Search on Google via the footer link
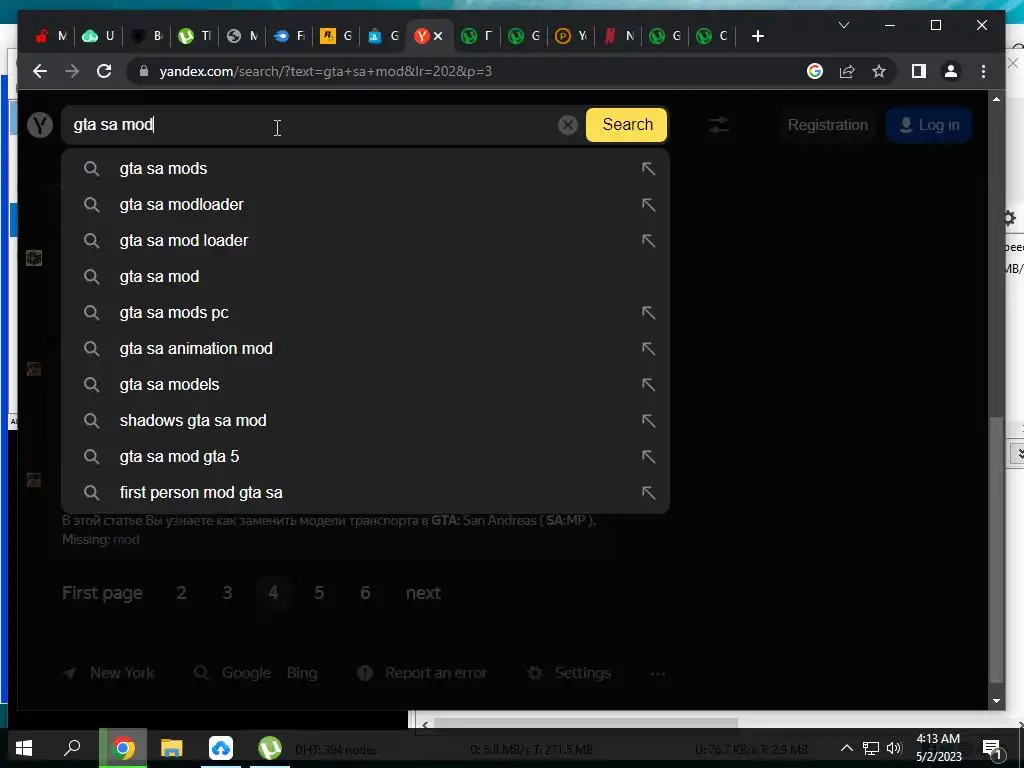 246,673
